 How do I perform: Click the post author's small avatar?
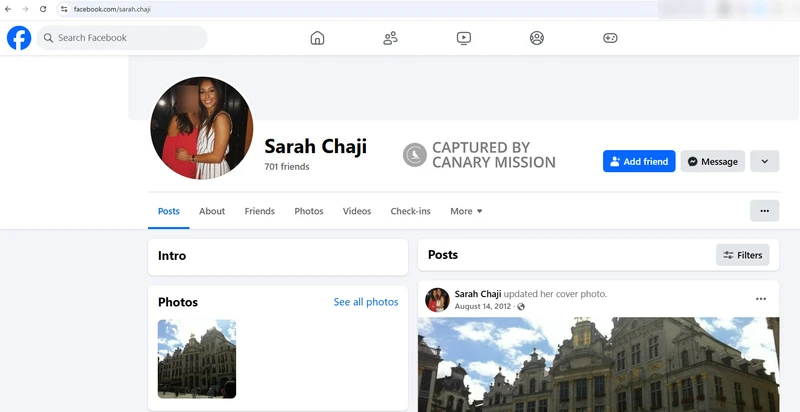[x=437, y=300]
